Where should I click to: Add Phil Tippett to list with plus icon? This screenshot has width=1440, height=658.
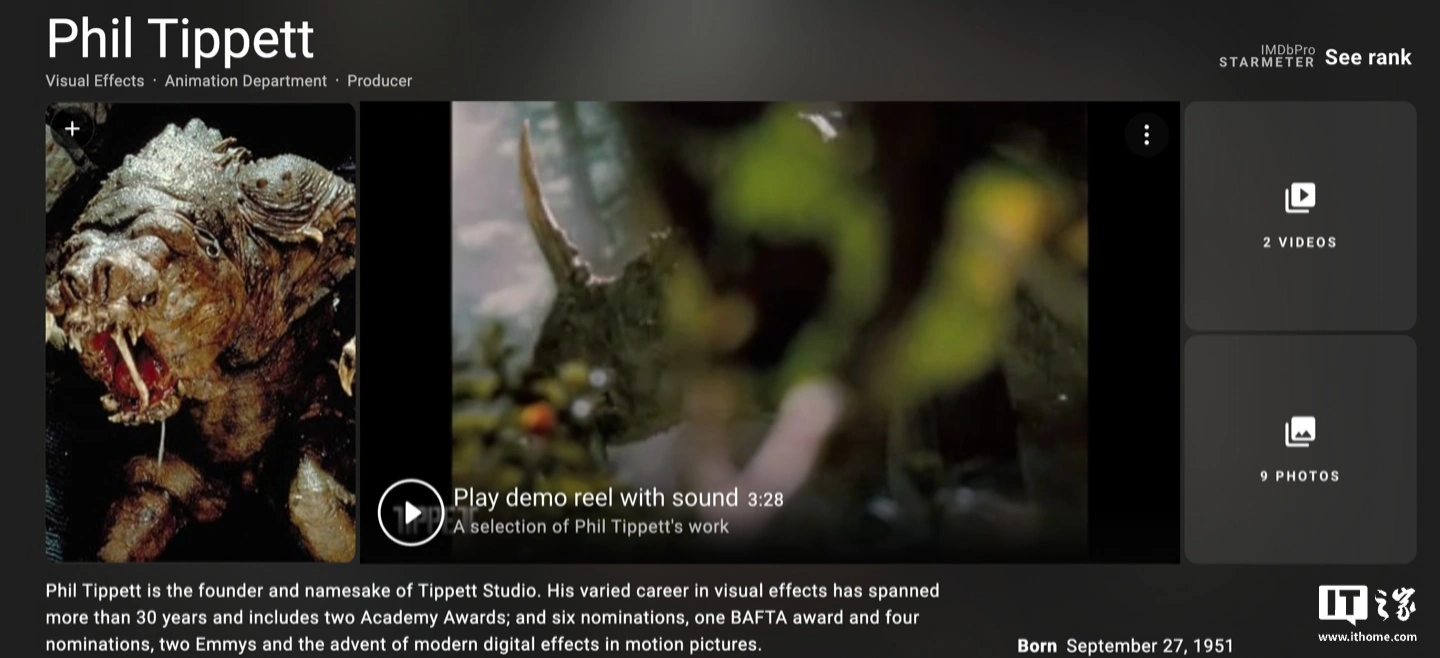click(72, 128)
